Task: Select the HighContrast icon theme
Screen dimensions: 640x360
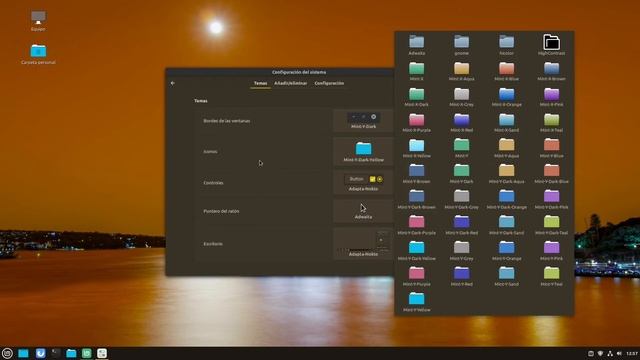Action: [x=551, y=45]
